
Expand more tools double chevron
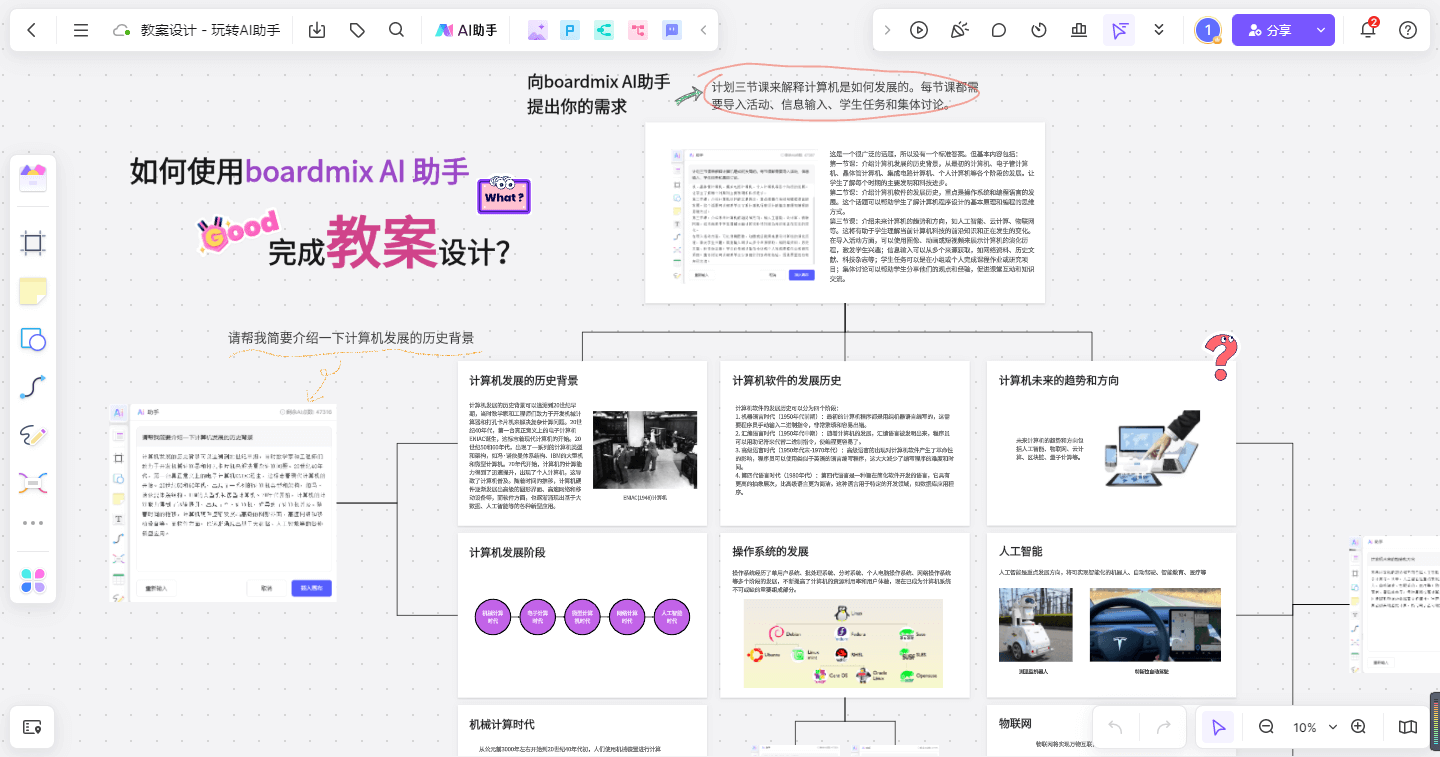1159,30
